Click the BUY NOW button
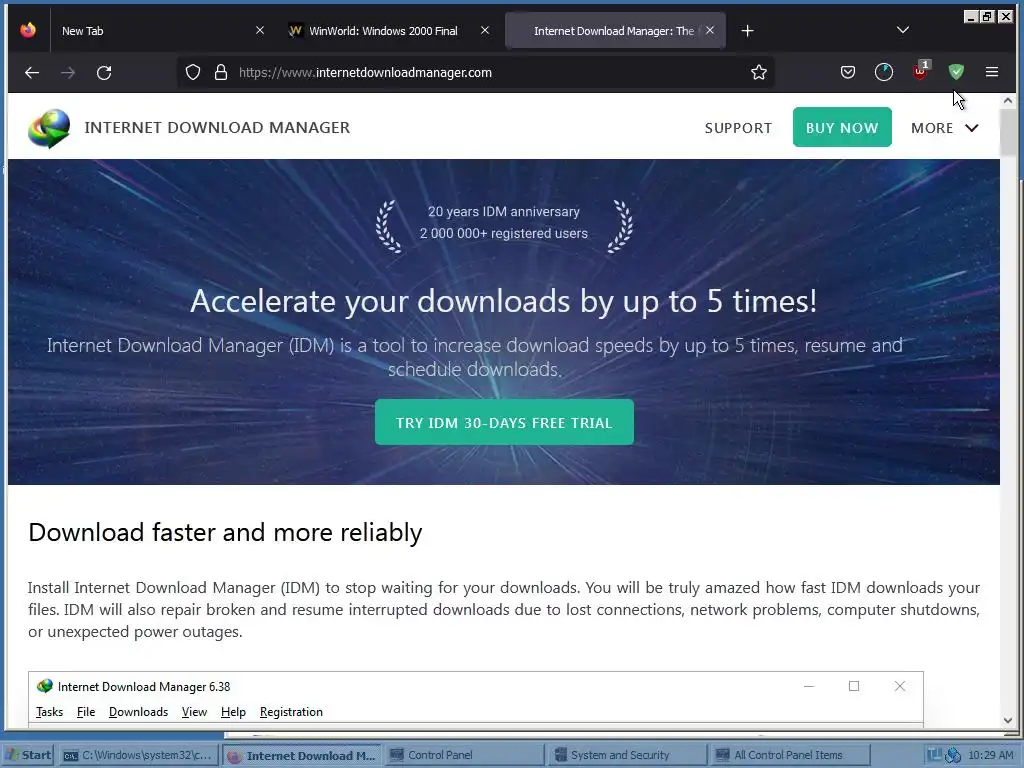The height and width of the screenshot is (768, 1024). (842, 127)
